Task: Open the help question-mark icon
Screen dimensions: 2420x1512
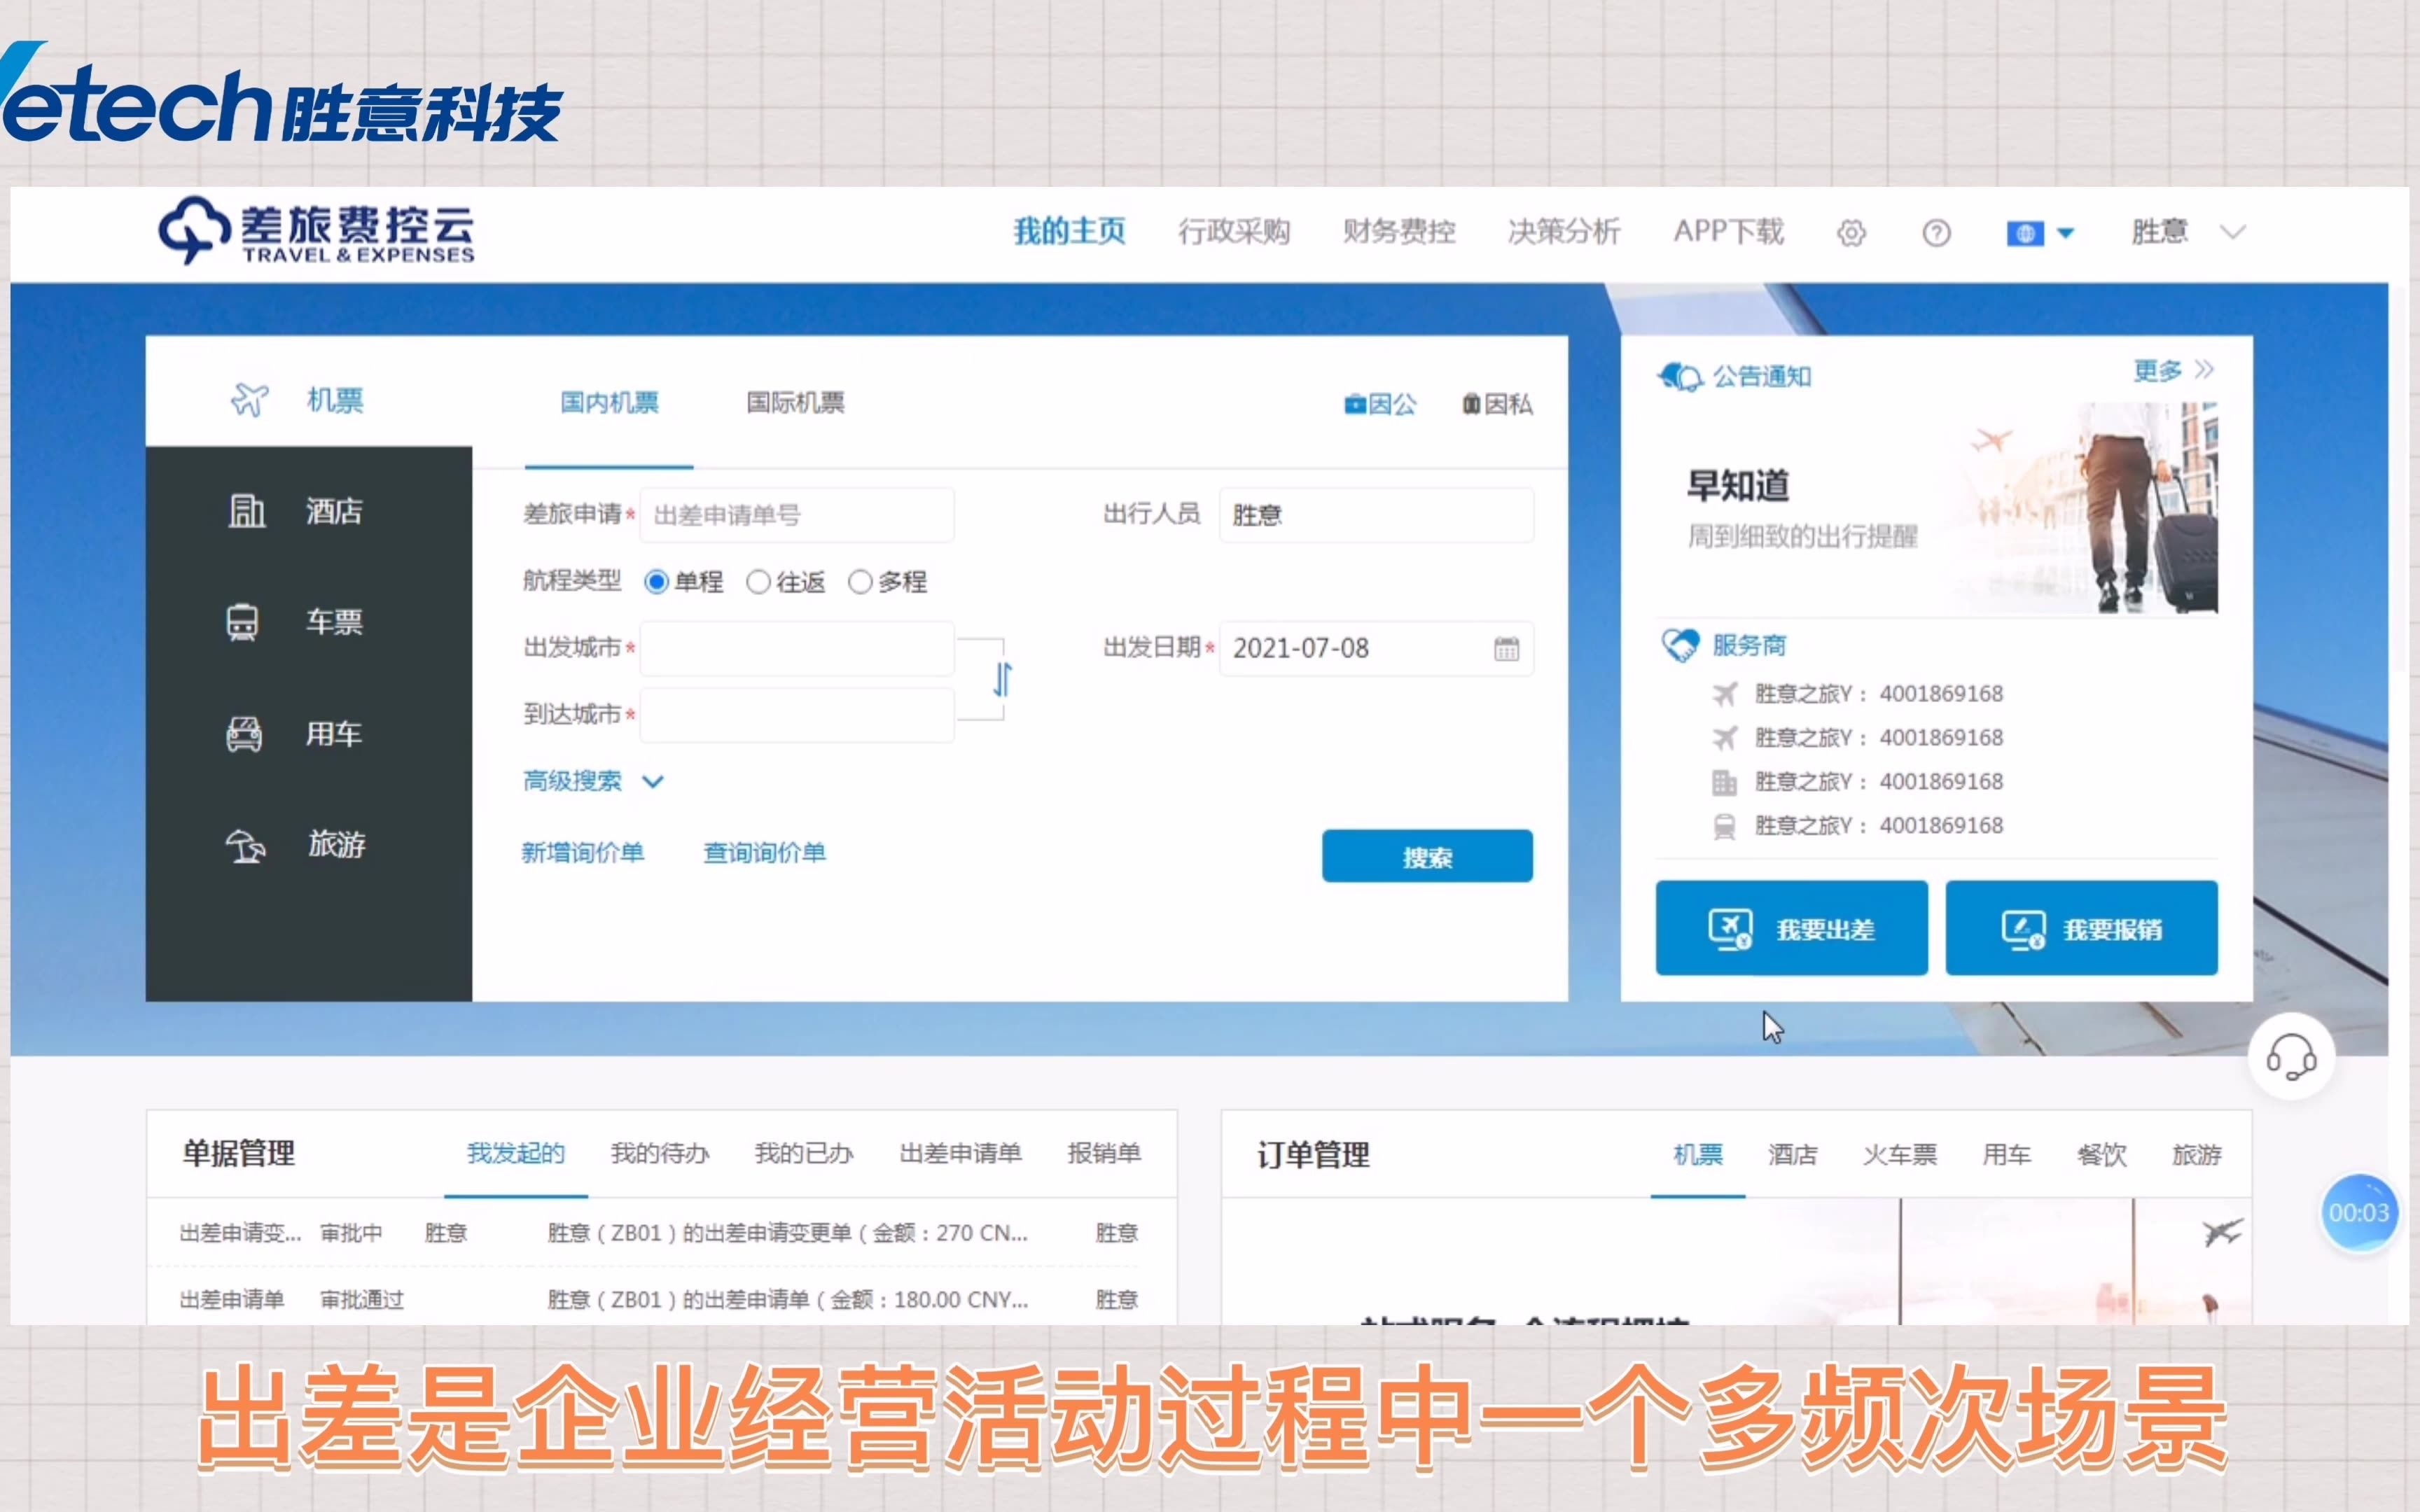Action: [x=1936, y=233]
